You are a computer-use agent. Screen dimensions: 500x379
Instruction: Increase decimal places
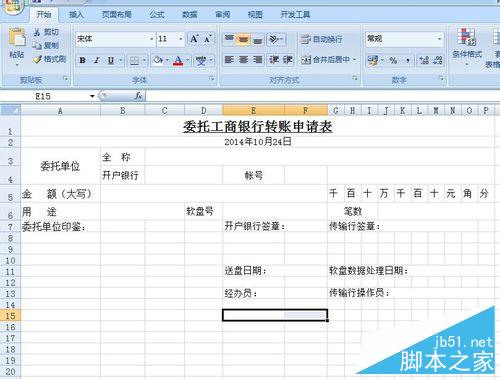click(x=424, y=60)
